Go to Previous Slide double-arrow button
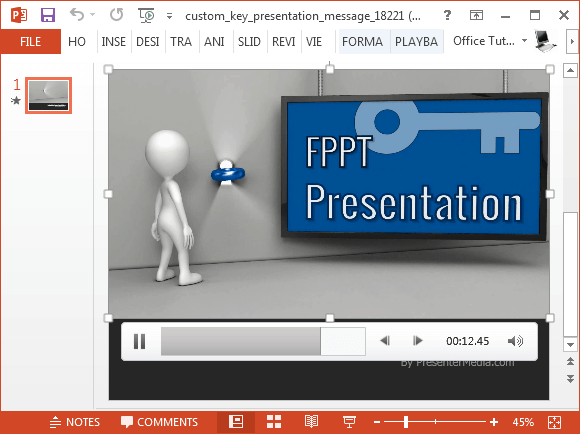Screen dimensions: 580x434 pyautogui.click(x=570, y=361)
